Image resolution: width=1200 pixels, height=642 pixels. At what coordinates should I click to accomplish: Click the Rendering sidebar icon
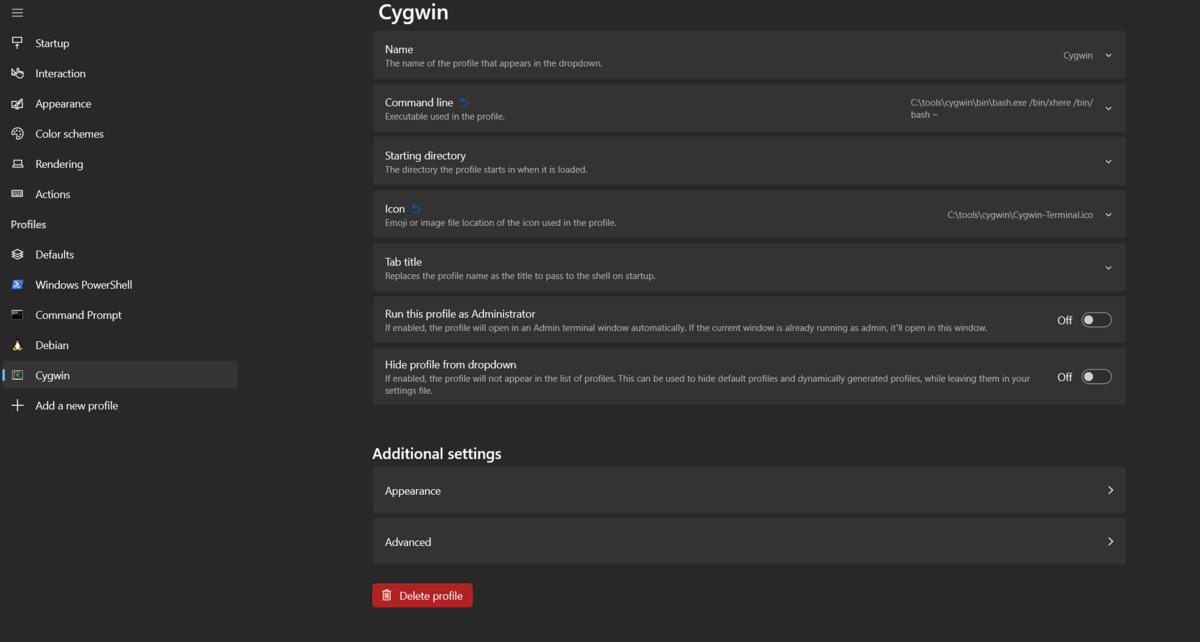17,164
